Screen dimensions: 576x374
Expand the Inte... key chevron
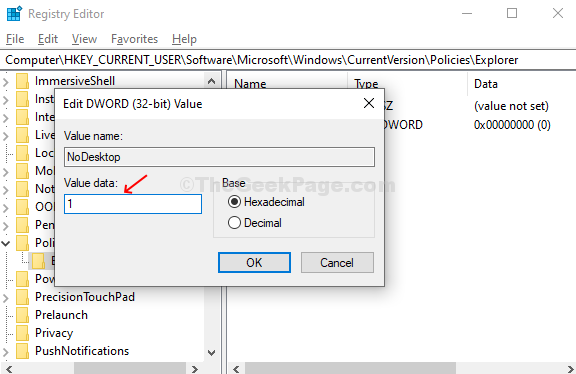(6, 117)
